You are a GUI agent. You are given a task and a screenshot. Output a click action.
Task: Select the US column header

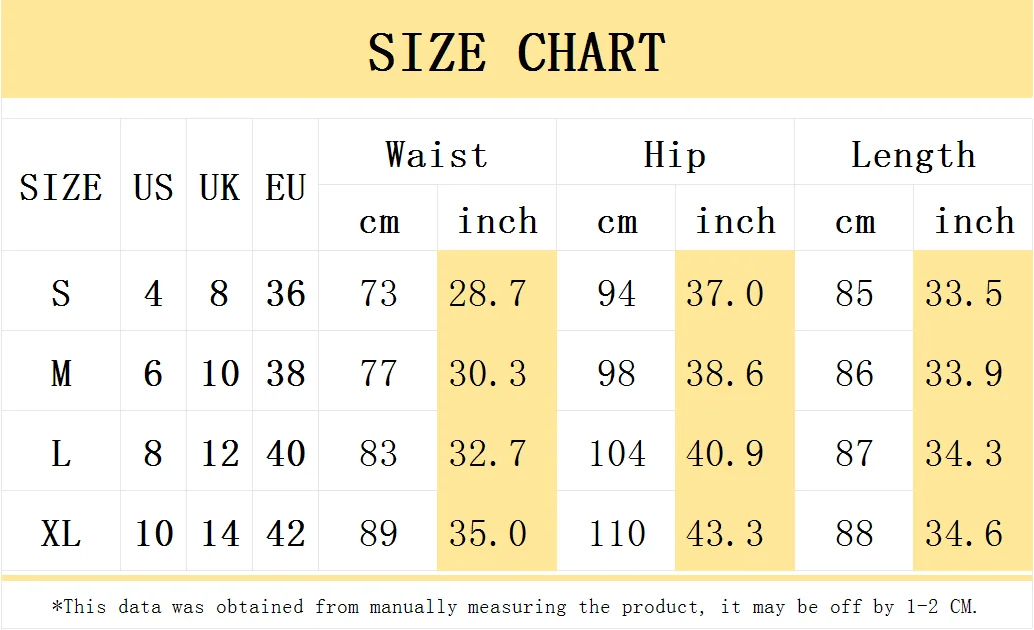(153, 187)
